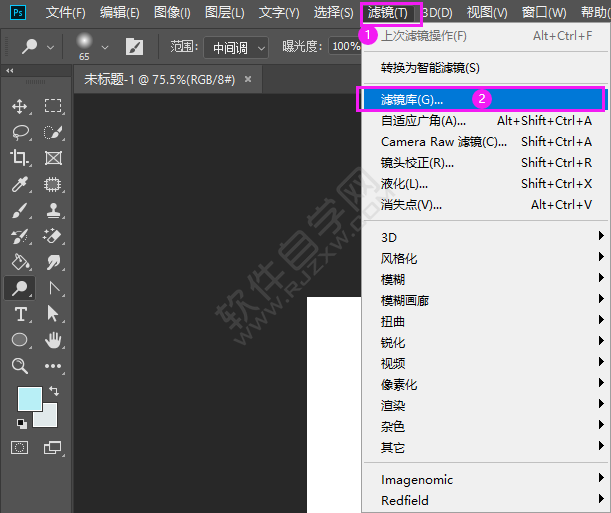Open the 范围 dropdown showing 中间调
The image size is (611, 513).
click(236, 48)
